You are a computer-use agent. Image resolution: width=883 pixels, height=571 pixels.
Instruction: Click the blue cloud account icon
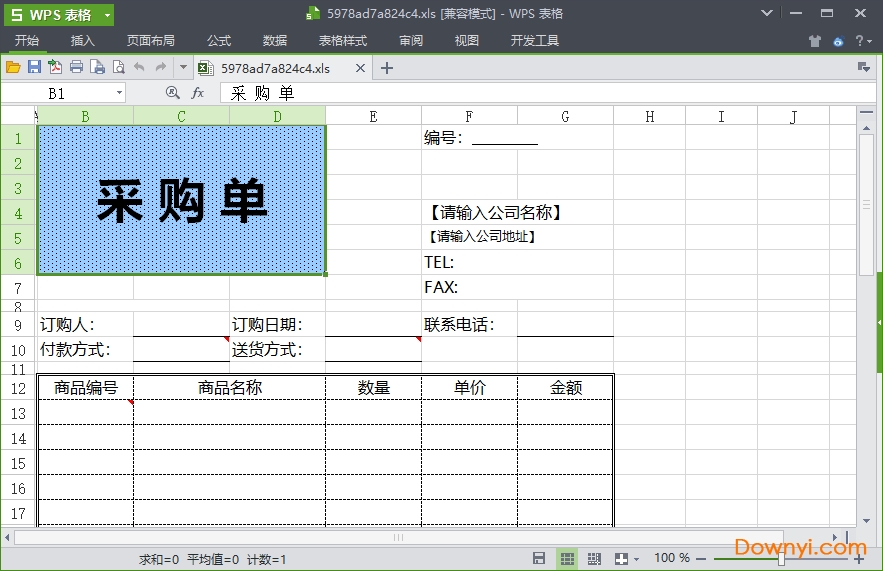[x=839, y=41]
